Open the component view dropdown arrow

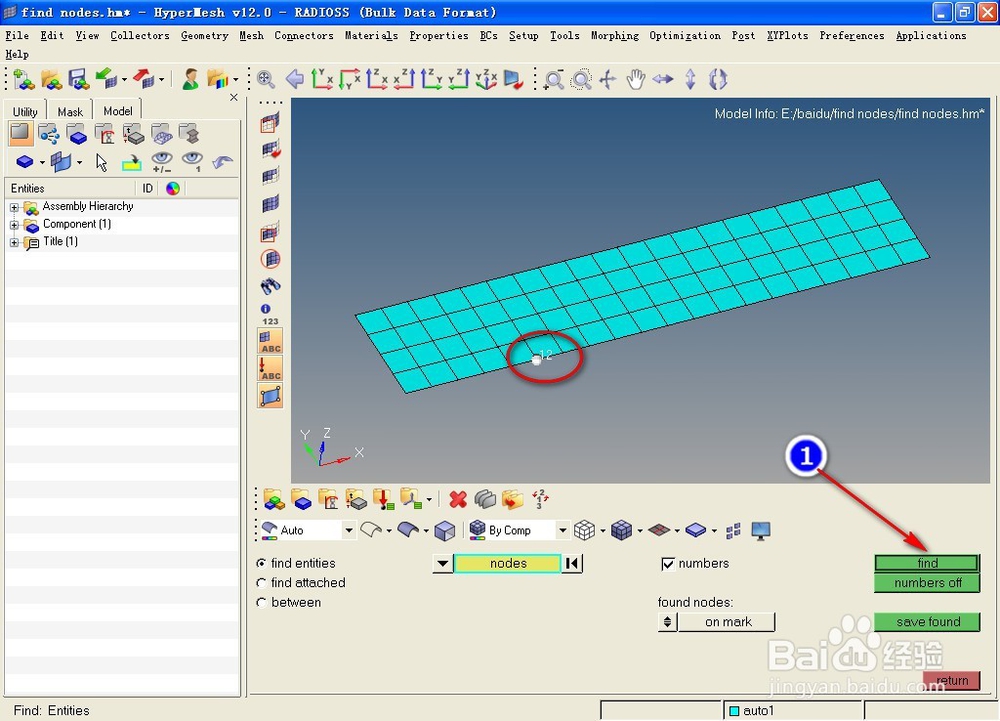coord(42,163)
